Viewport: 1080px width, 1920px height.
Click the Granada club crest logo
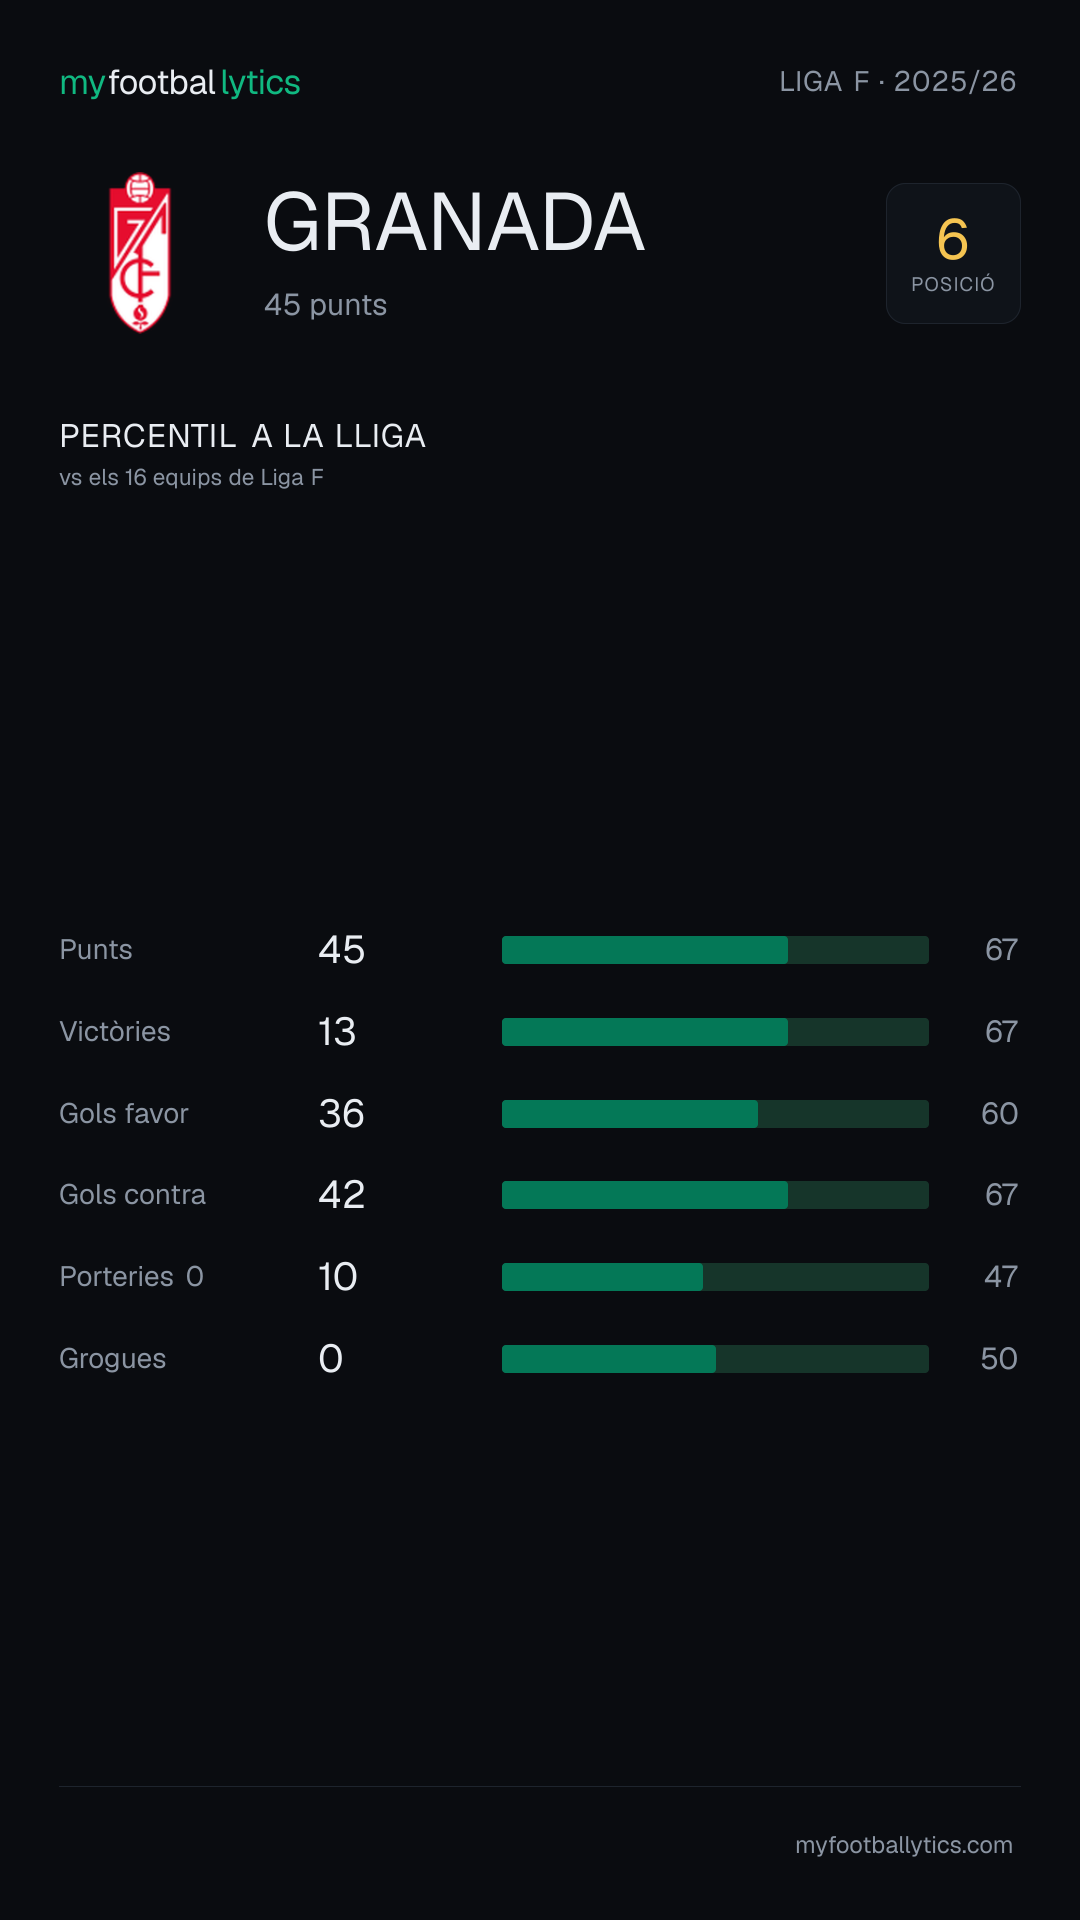(x=140, y=252)
